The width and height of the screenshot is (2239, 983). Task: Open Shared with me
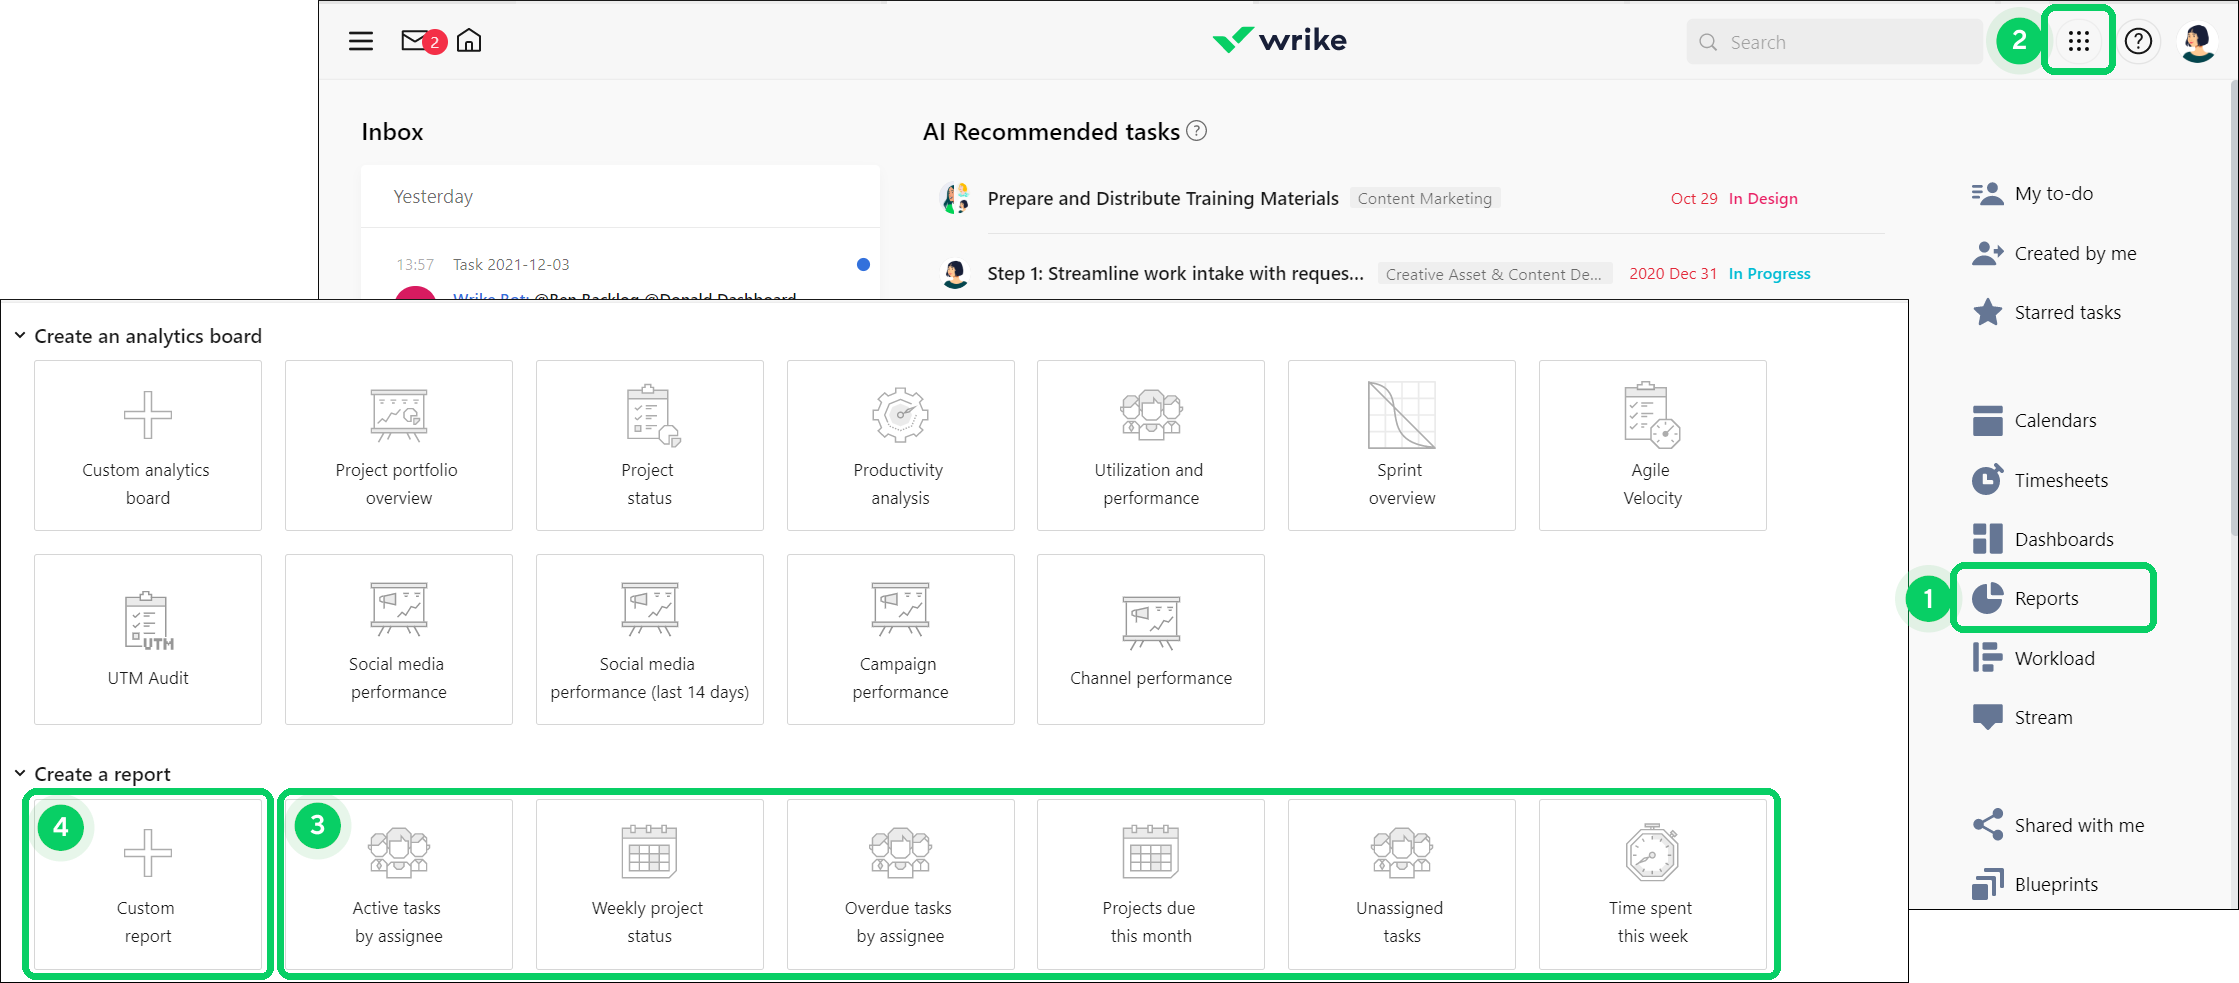coord(2058,825)
